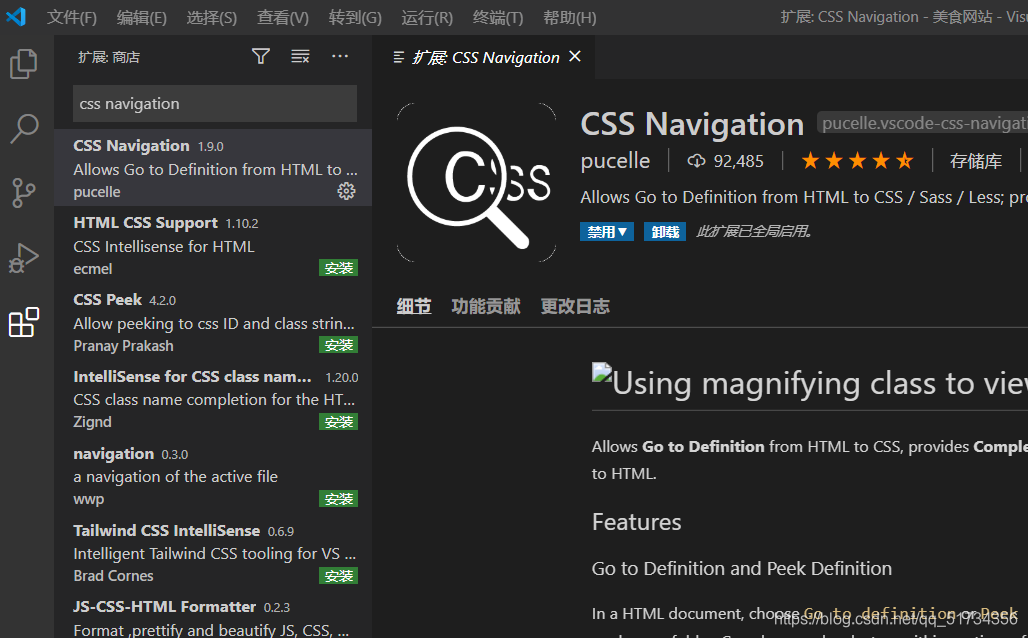Select the 扩展: CSS Navigation editor tab
Viewport: 1028px width, 638px height.
[x=485, y=57]
